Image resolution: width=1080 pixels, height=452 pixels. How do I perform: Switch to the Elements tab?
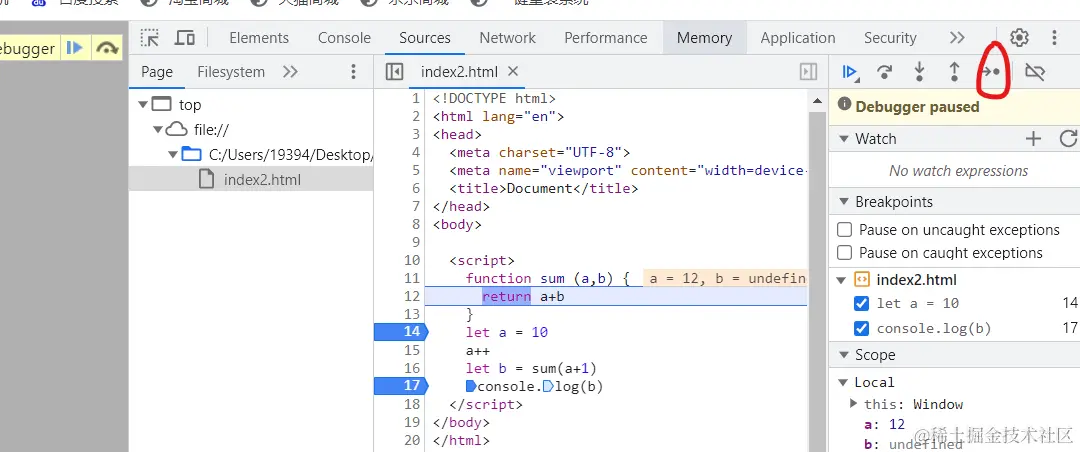(259, 38)
